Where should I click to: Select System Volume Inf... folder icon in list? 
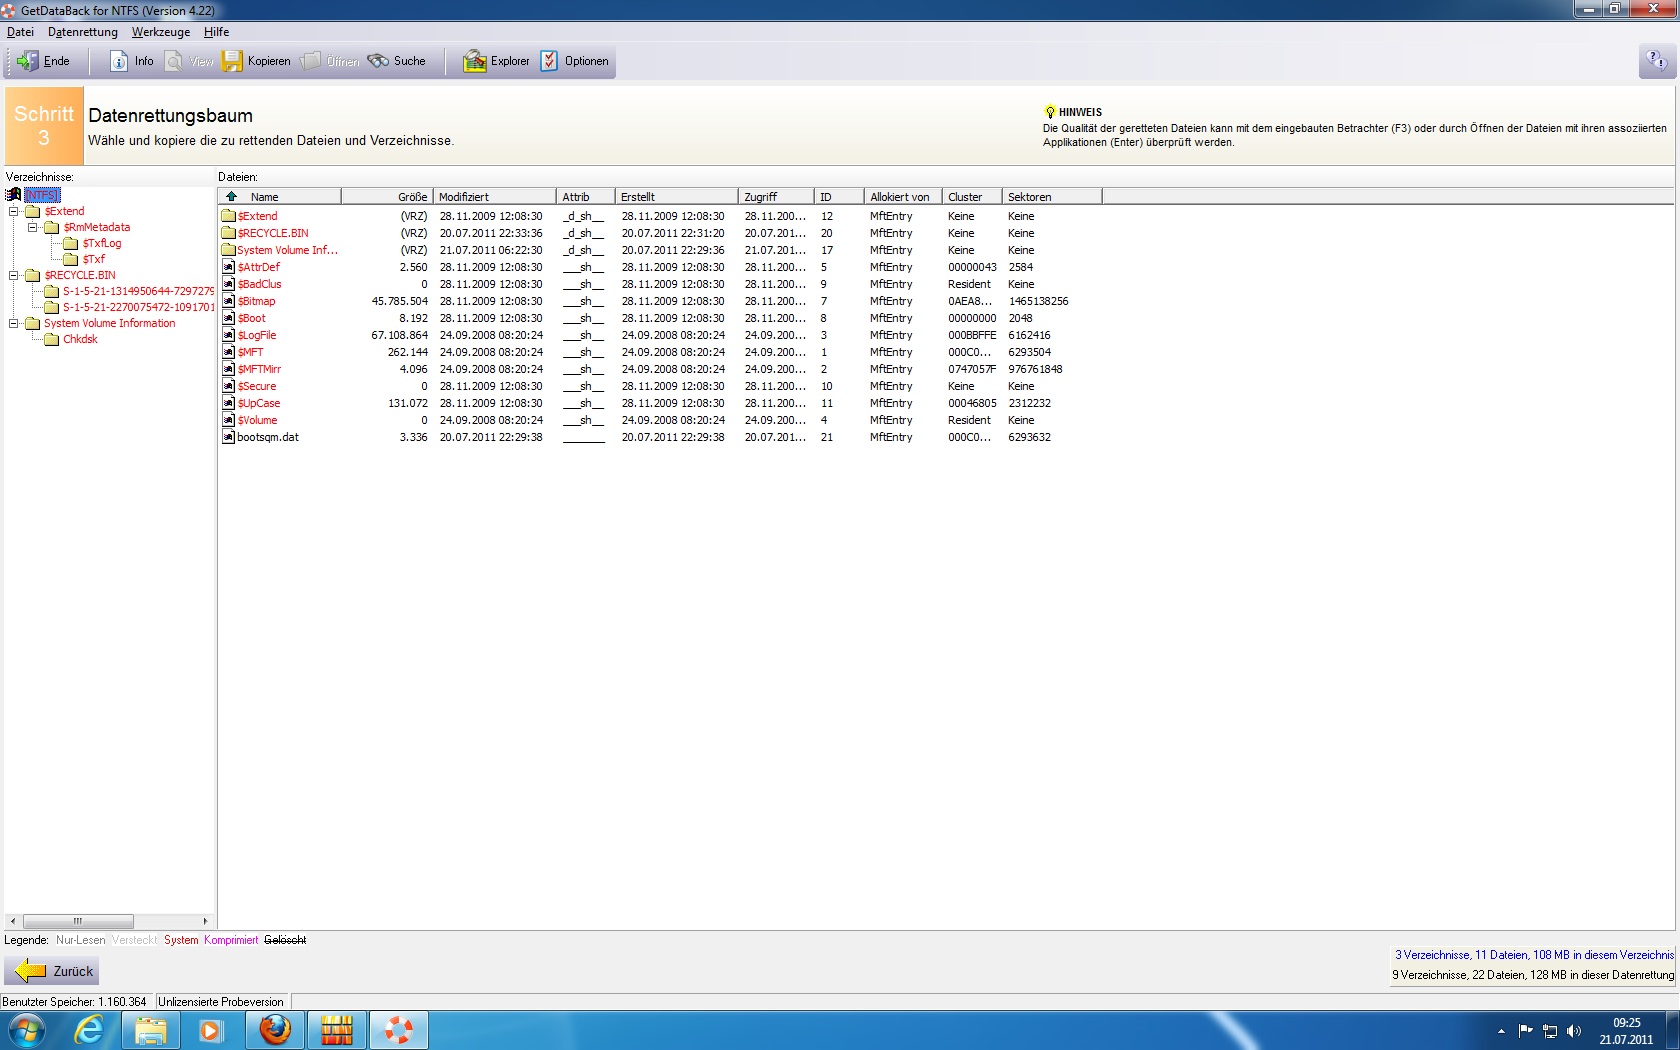pos(228,250)
